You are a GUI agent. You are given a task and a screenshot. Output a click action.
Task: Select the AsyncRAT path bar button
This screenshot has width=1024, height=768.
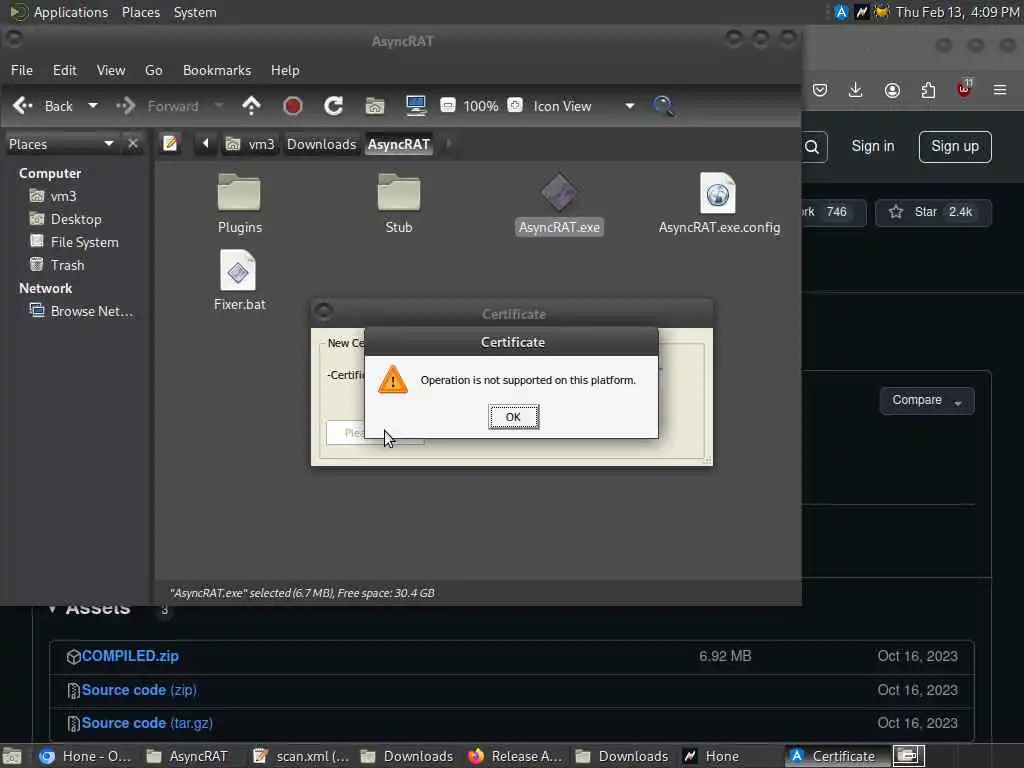[x=399, y=144]
